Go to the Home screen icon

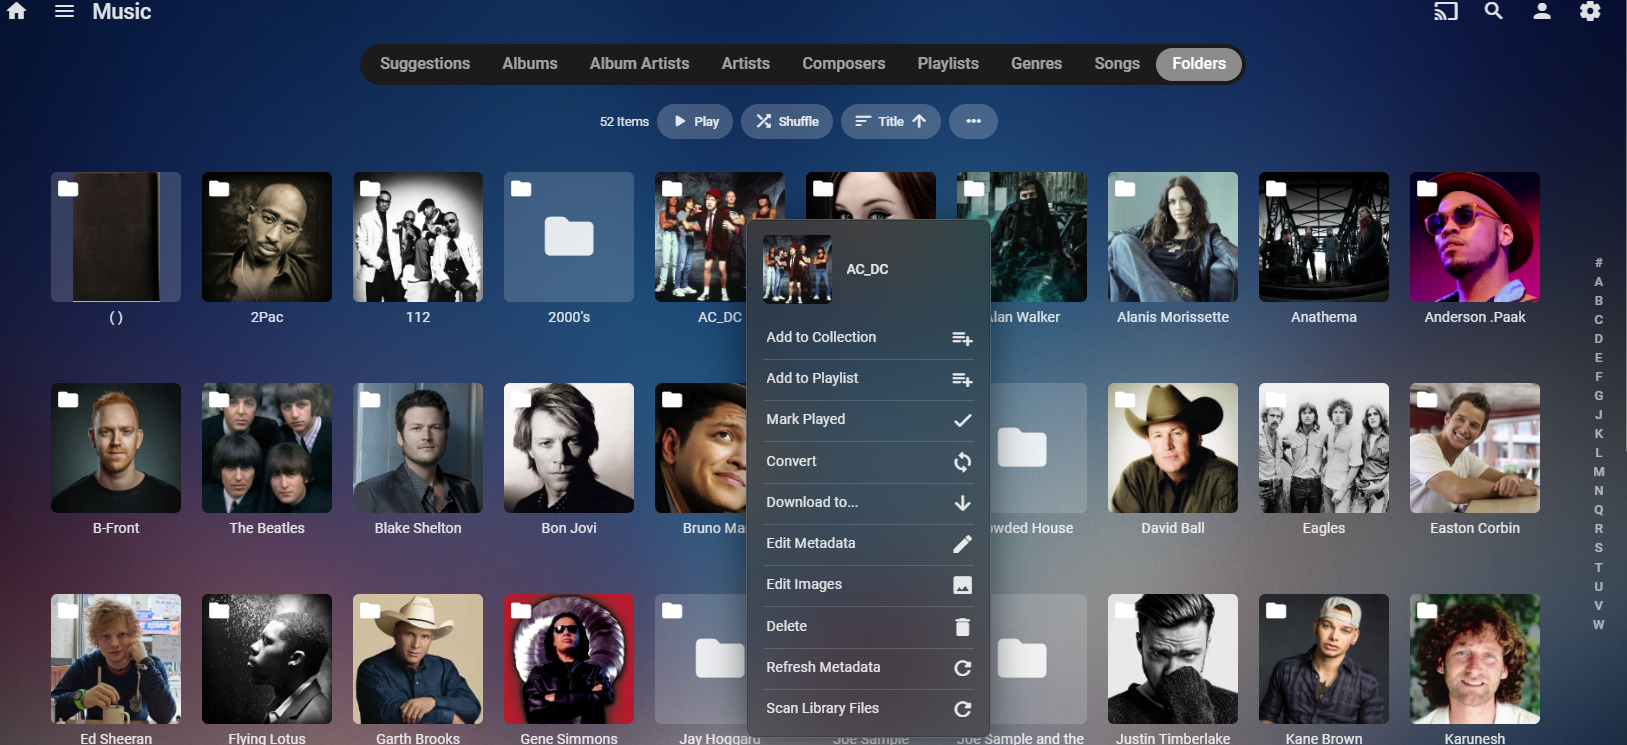[17, 11]
